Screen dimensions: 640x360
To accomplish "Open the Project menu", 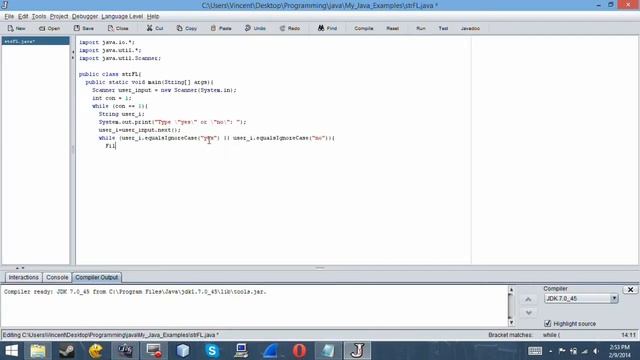I will 59,16.
